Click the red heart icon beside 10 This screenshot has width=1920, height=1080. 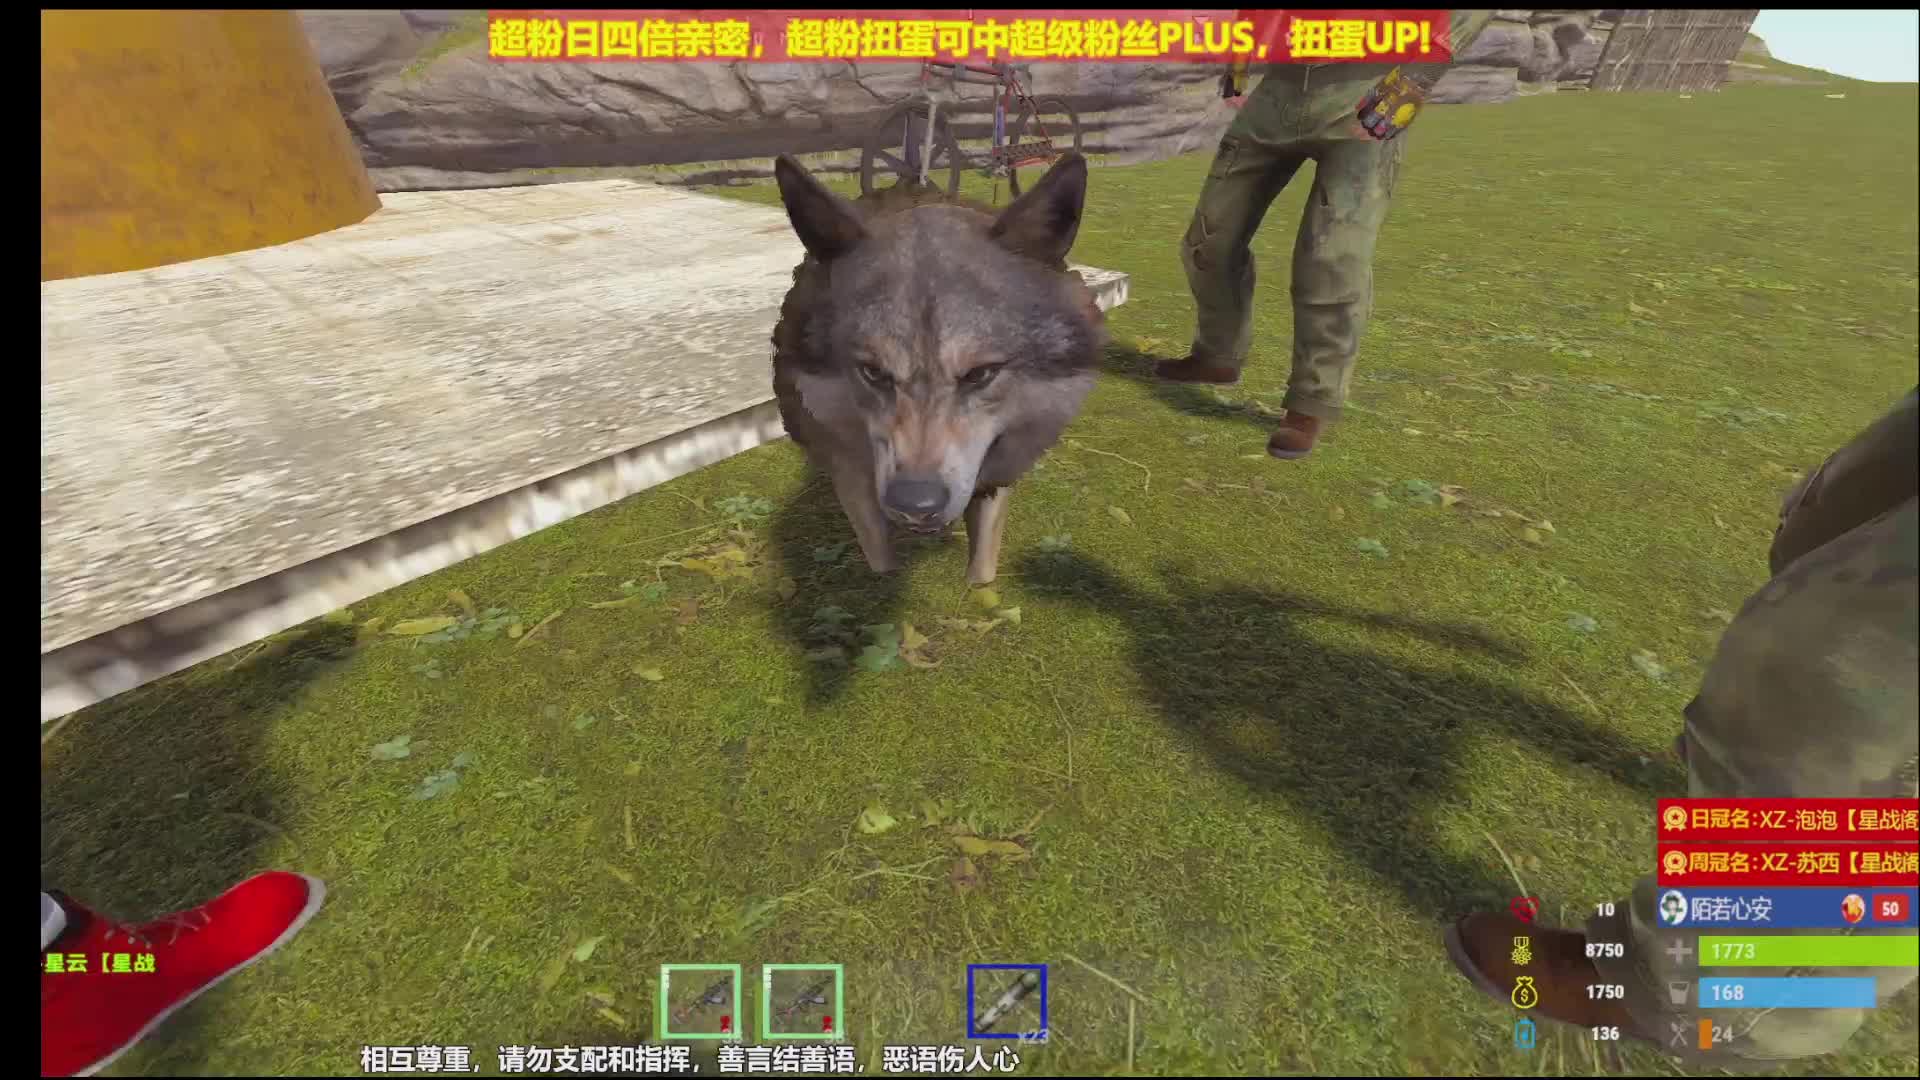tap(1523, 909)
